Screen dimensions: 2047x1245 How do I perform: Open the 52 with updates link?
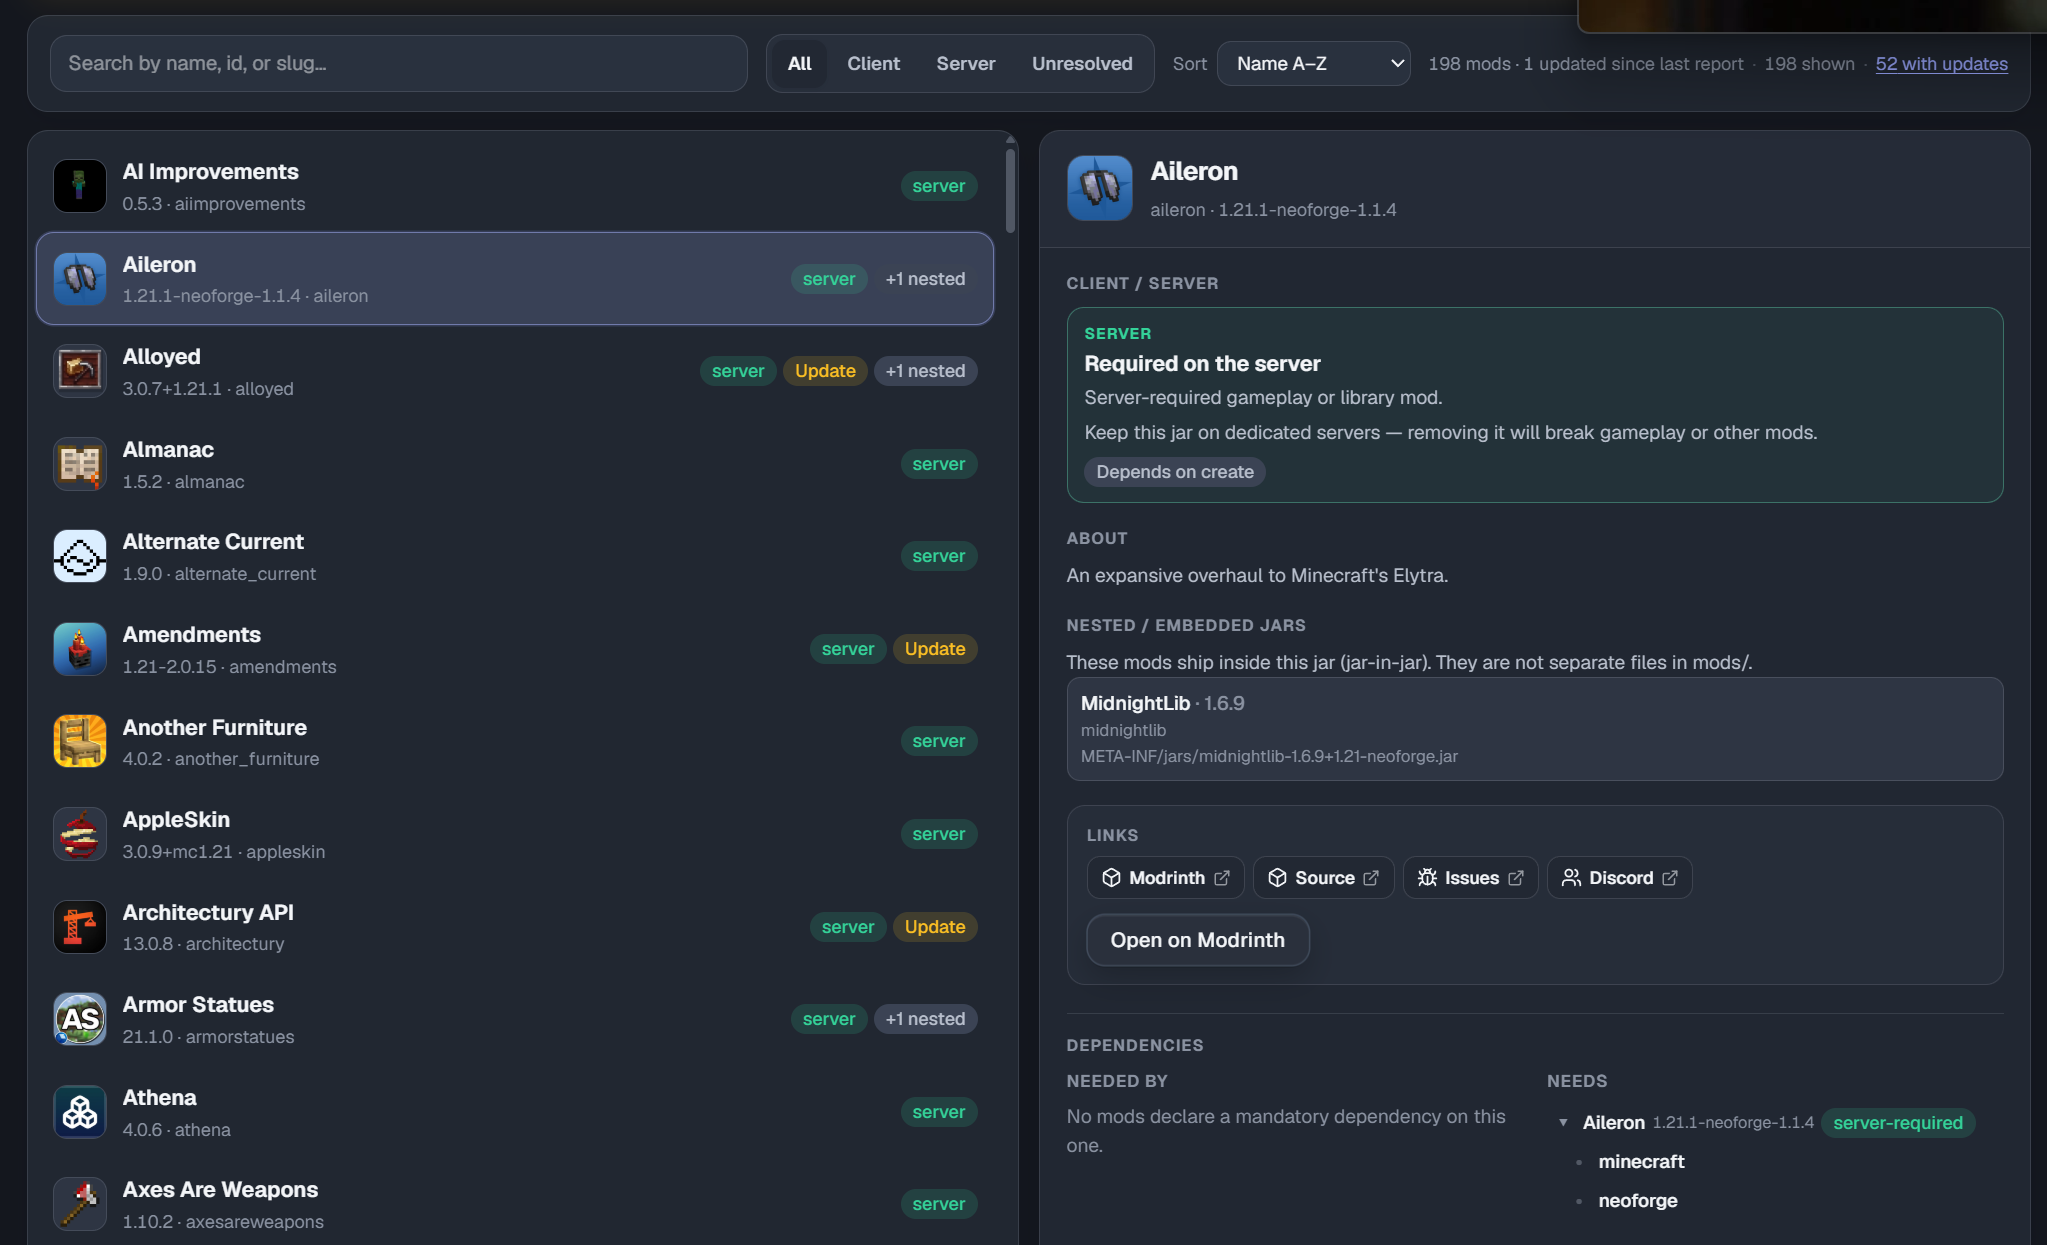(1941, 64)
